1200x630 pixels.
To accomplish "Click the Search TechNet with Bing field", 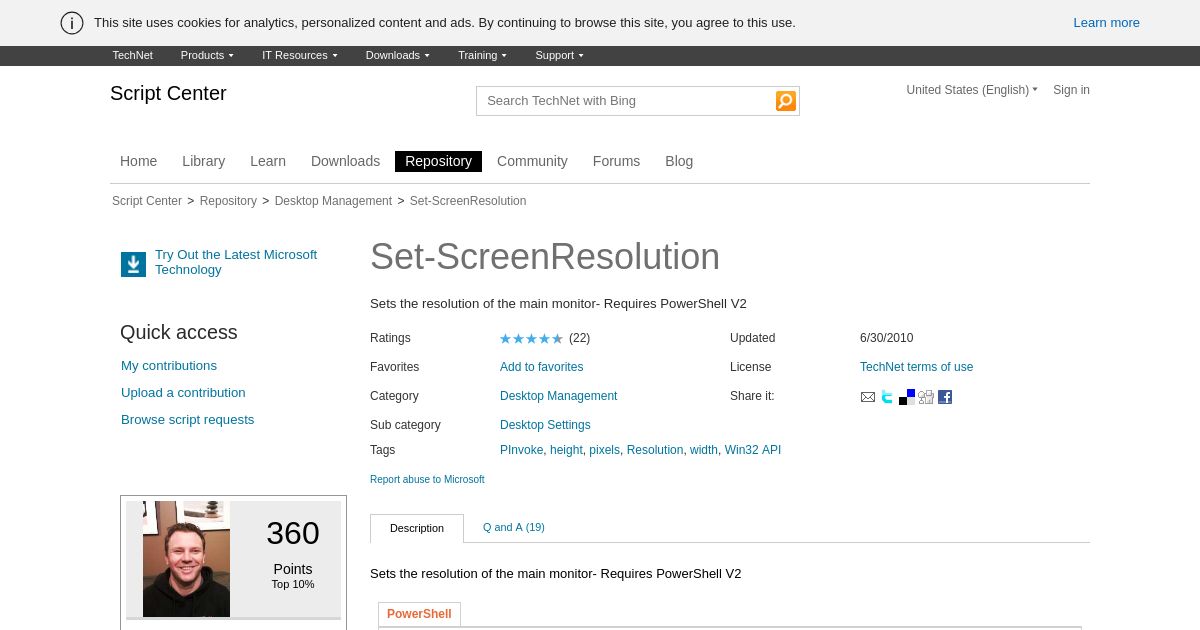I will [625, 101].
